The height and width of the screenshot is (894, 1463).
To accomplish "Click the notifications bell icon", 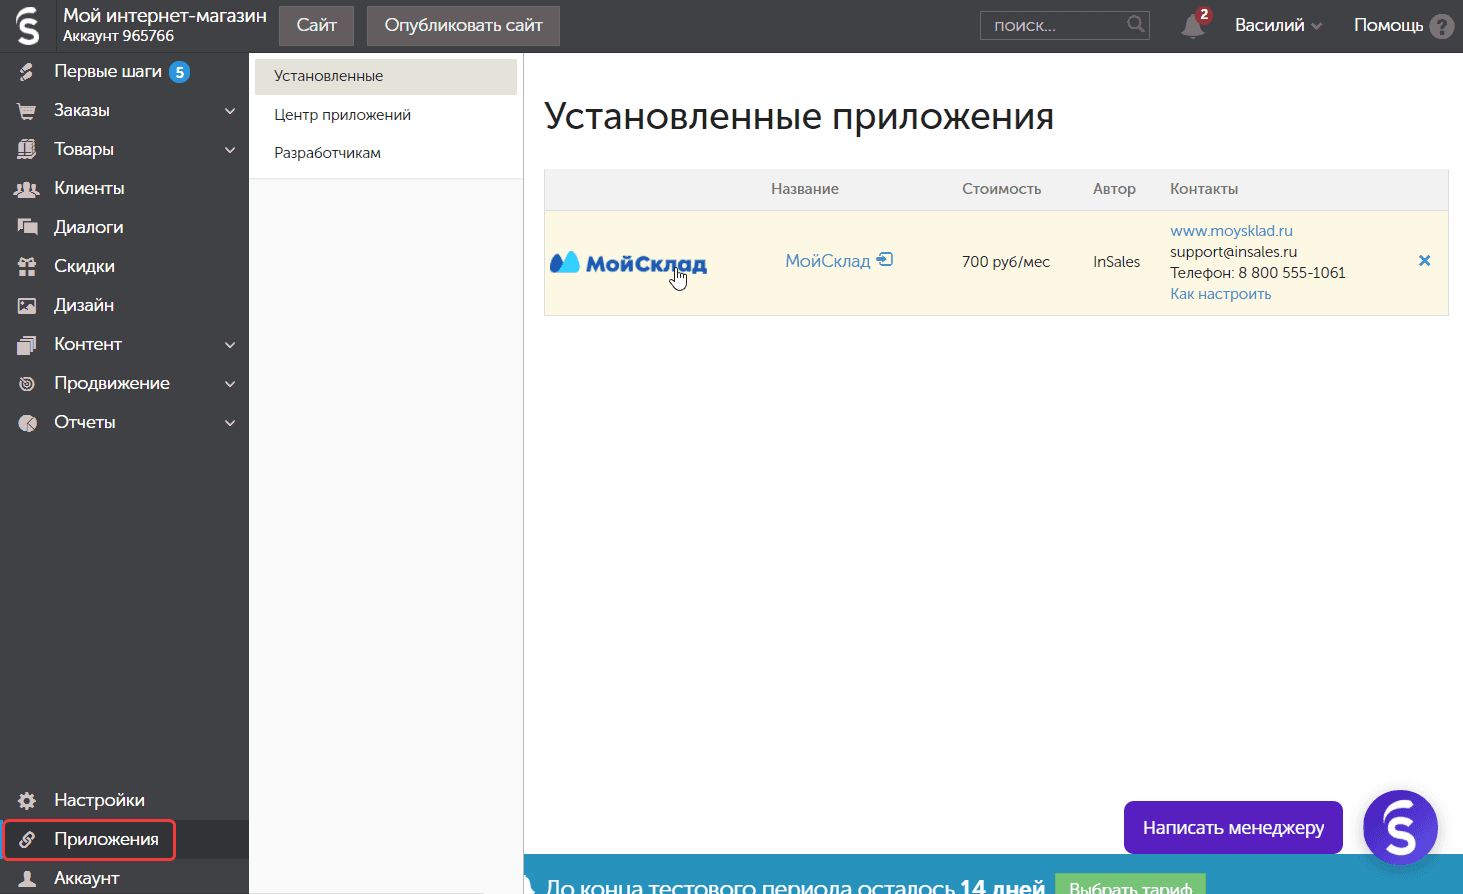I will point(1192,26).
